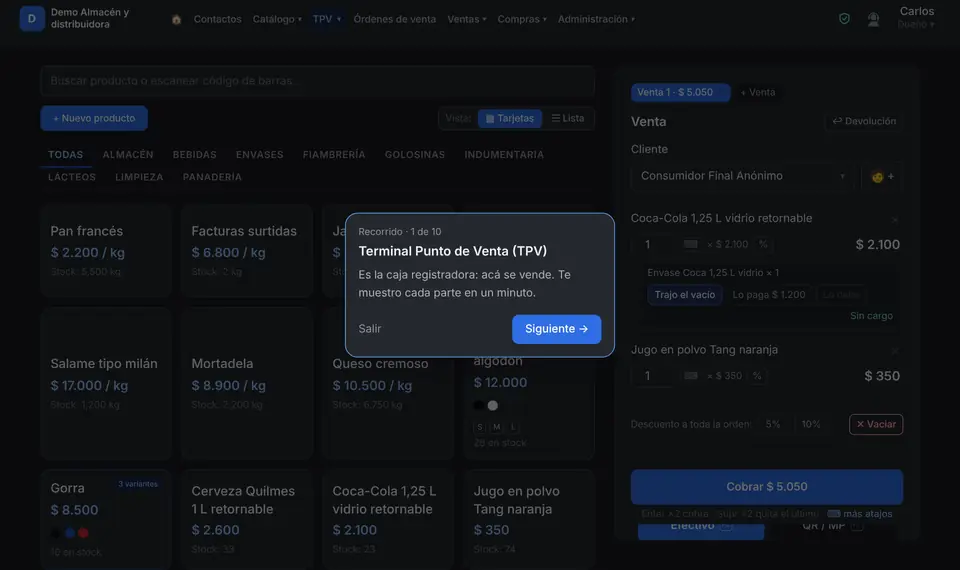Open the user avatar icon next to Carlos
Image resolution: width=960 pixels, height=570 pixels.
874,20
